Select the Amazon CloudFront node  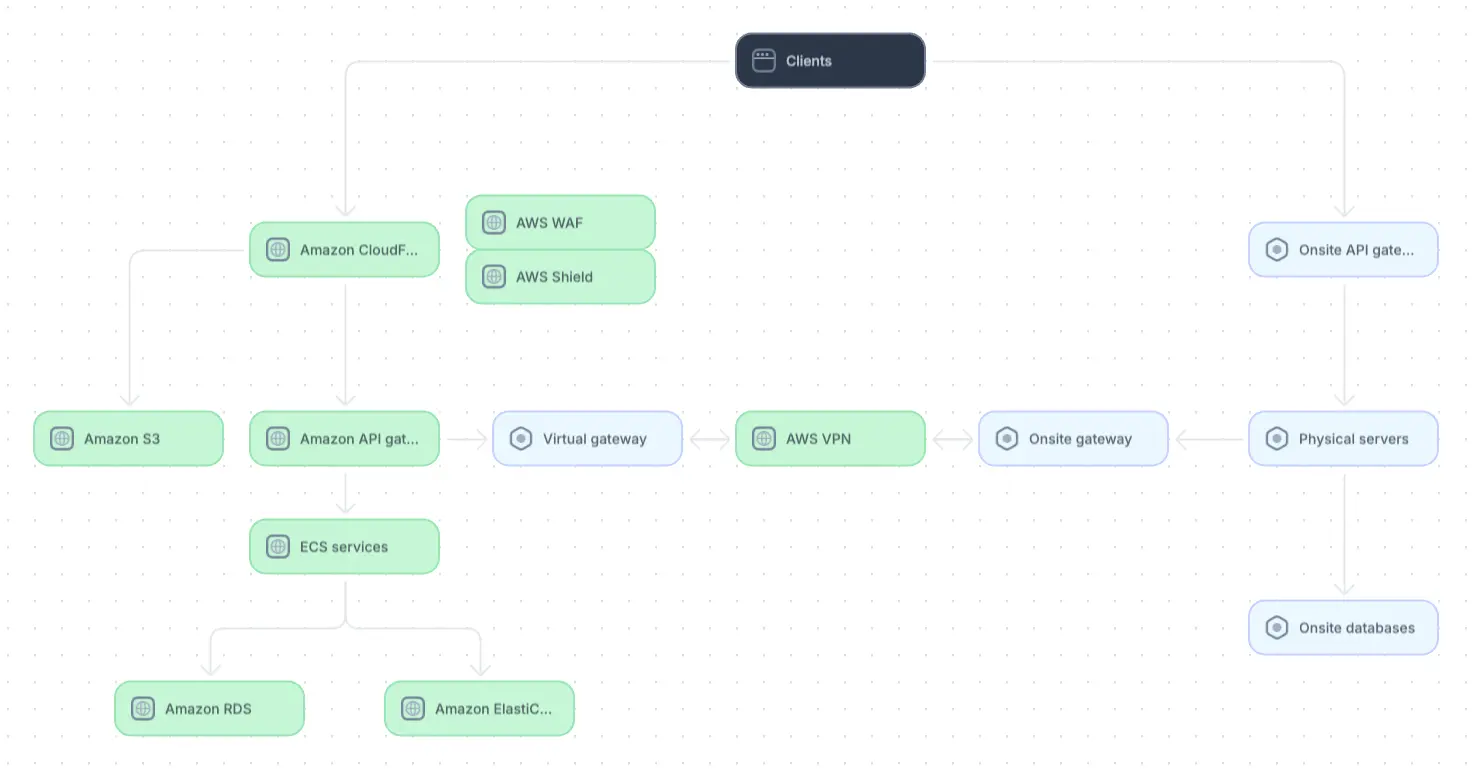pos(344,250)
